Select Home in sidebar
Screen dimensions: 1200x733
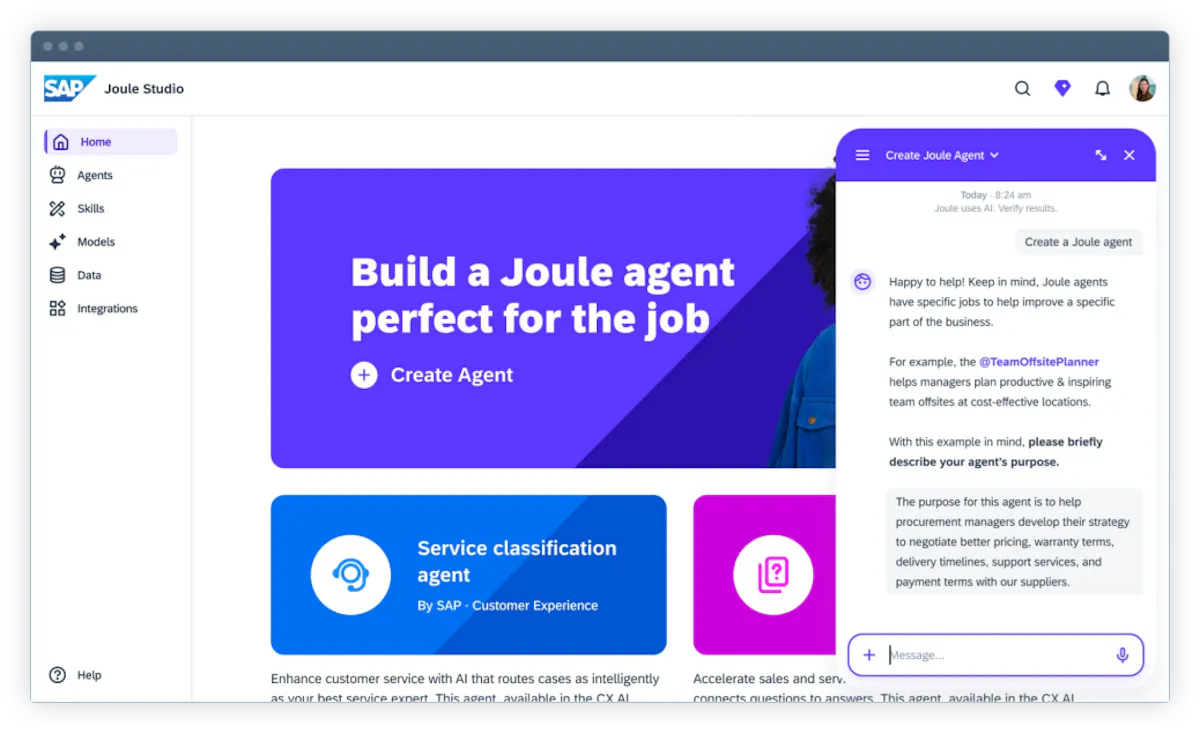(111, 142)
